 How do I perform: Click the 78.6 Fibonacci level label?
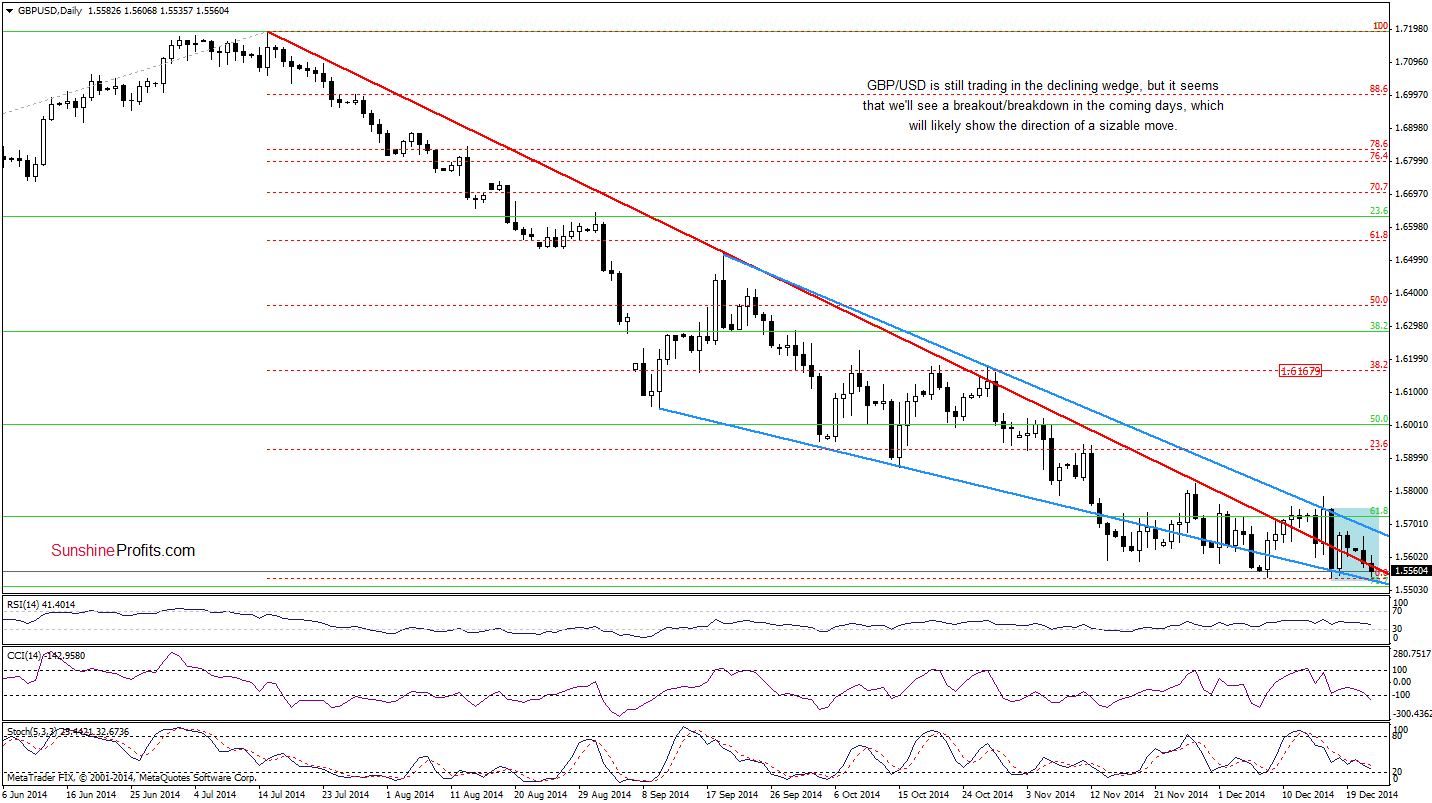1378,145
